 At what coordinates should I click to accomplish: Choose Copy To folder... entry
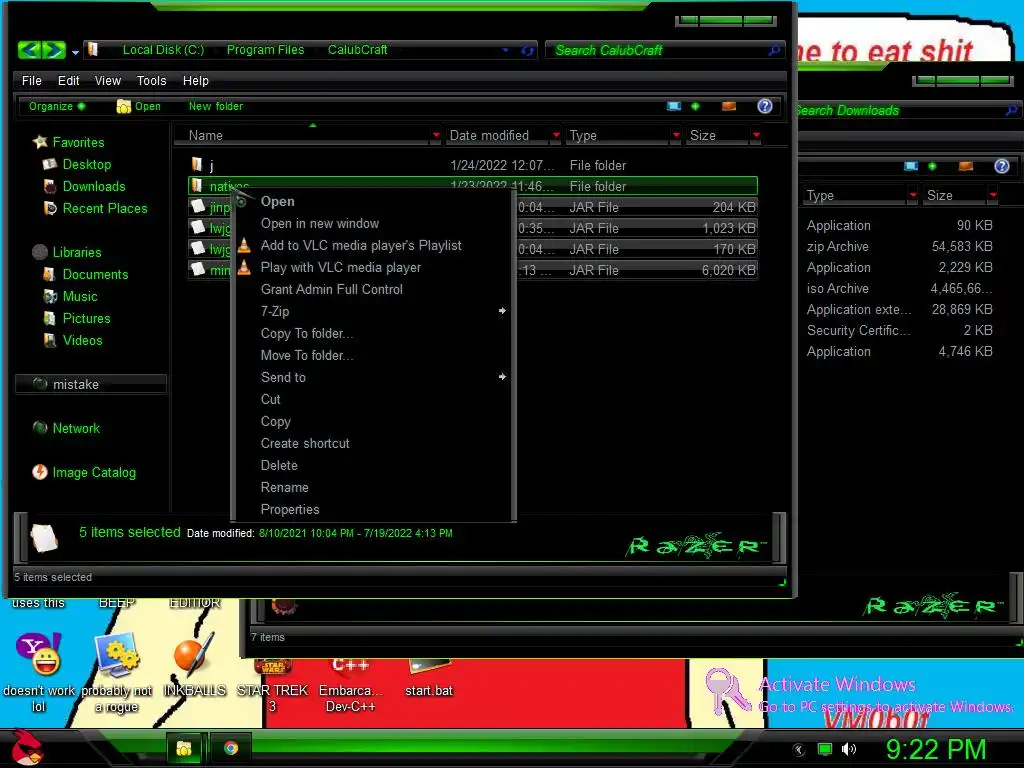pyautogui.click(x=373, y=334)
